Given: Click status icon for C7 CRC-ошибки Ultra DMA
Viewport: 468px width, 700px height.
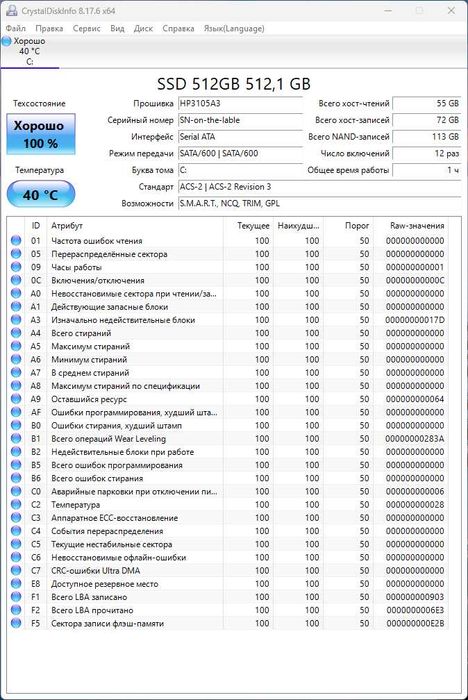Looking at the screenshot, I should click(16, 571).
